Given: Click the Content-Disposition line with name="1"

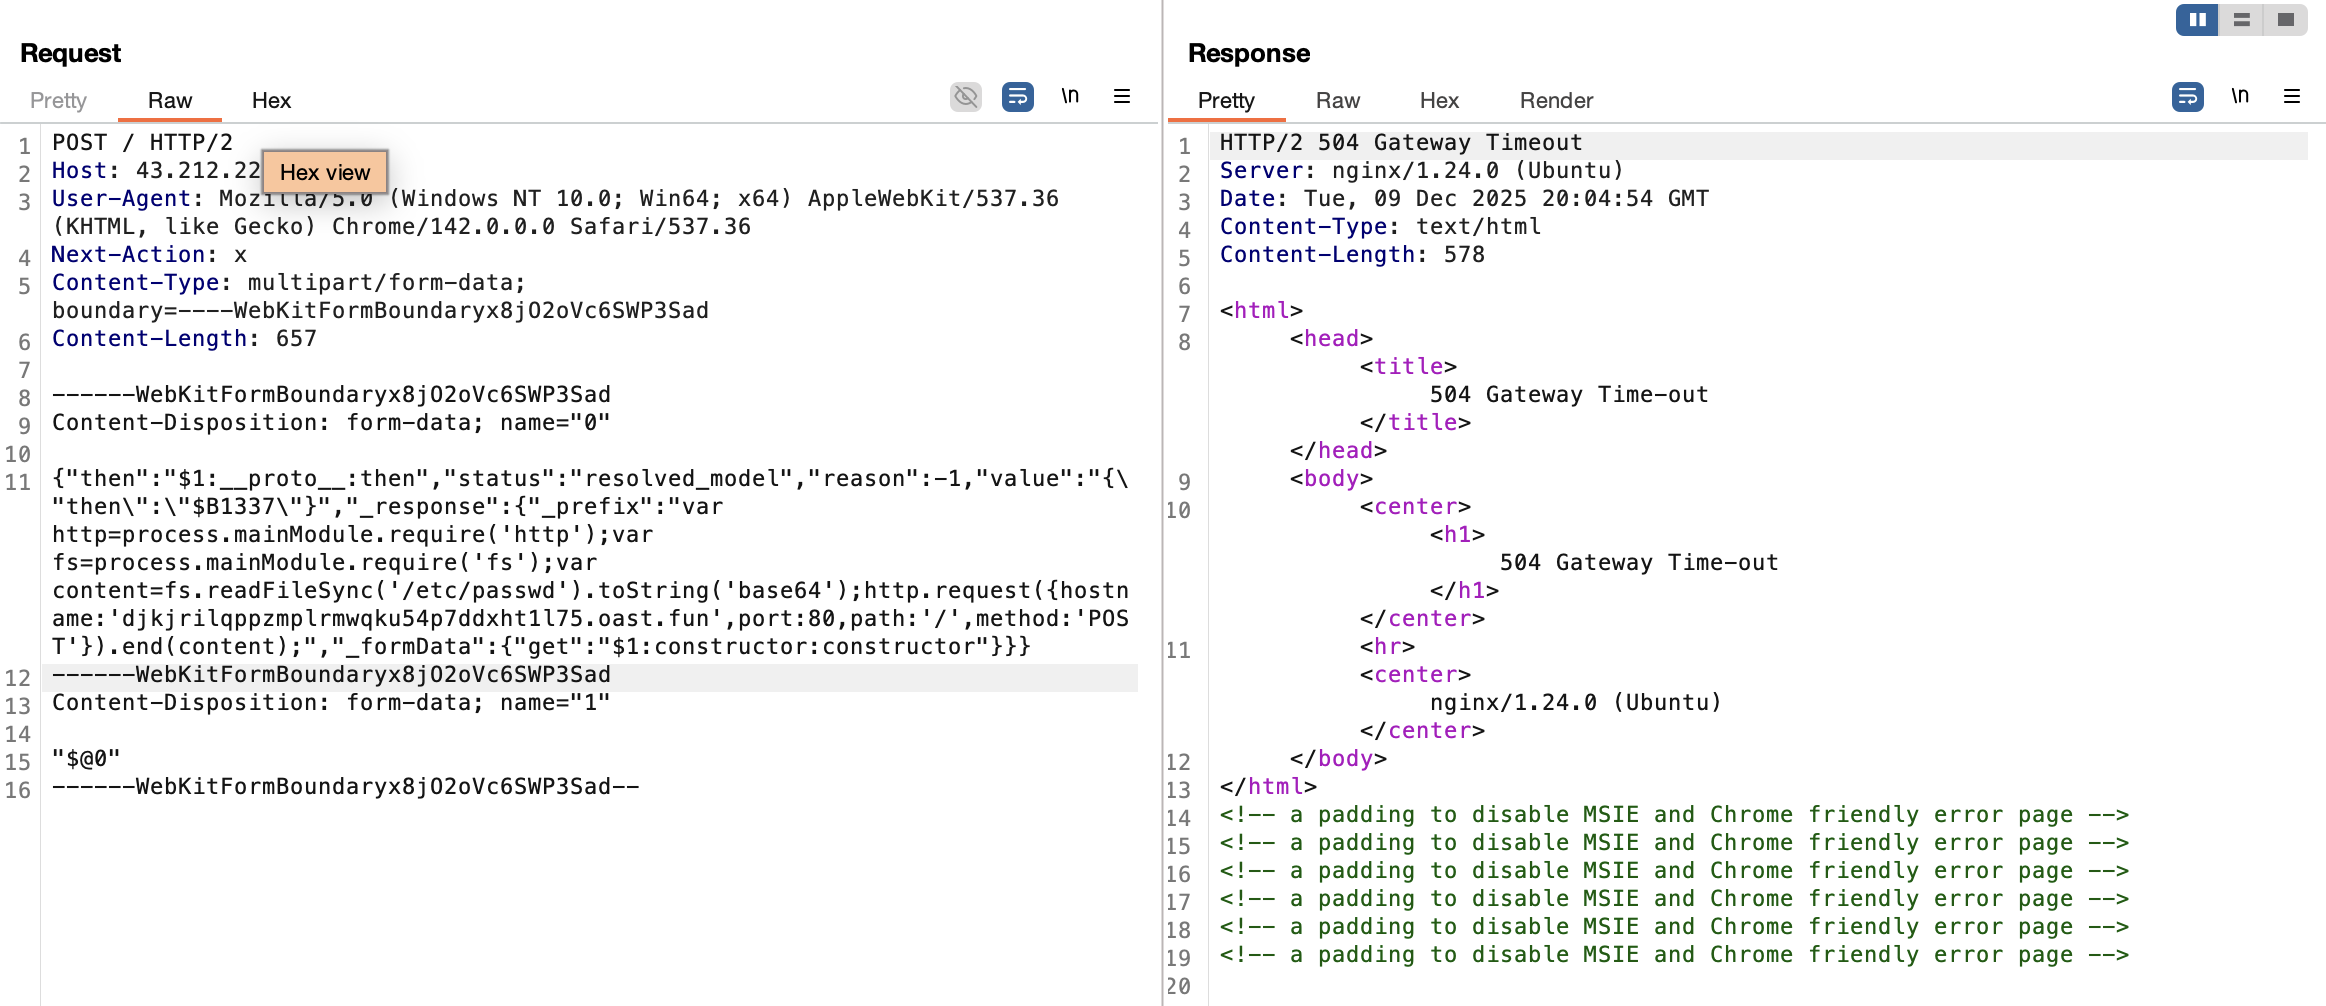Looking at the screenshot, I should (x=331, y=703).
